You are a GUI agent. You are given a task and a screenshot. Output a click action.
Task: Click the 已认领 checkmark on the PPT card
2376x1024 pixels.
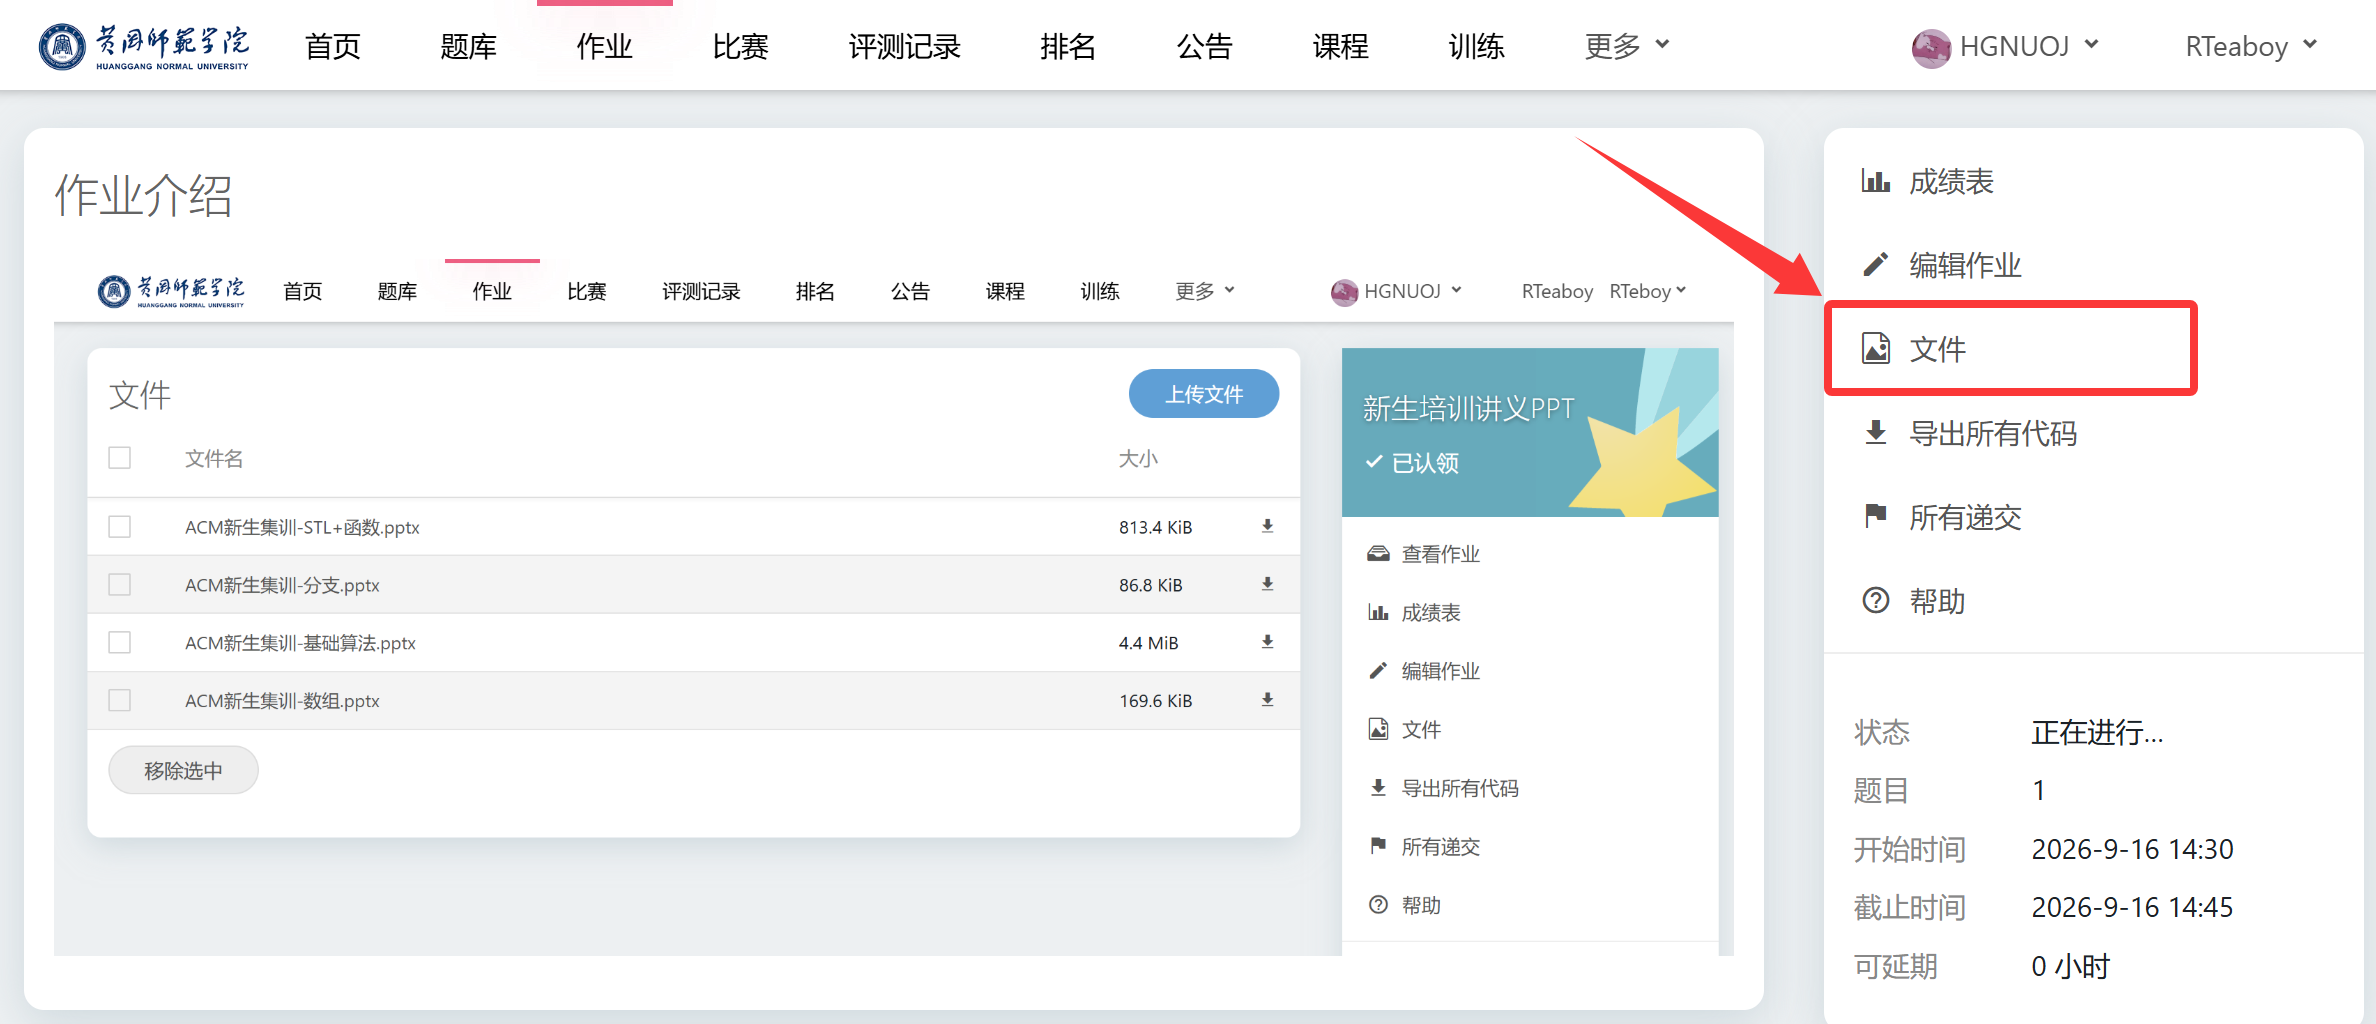coord(1374,462)
